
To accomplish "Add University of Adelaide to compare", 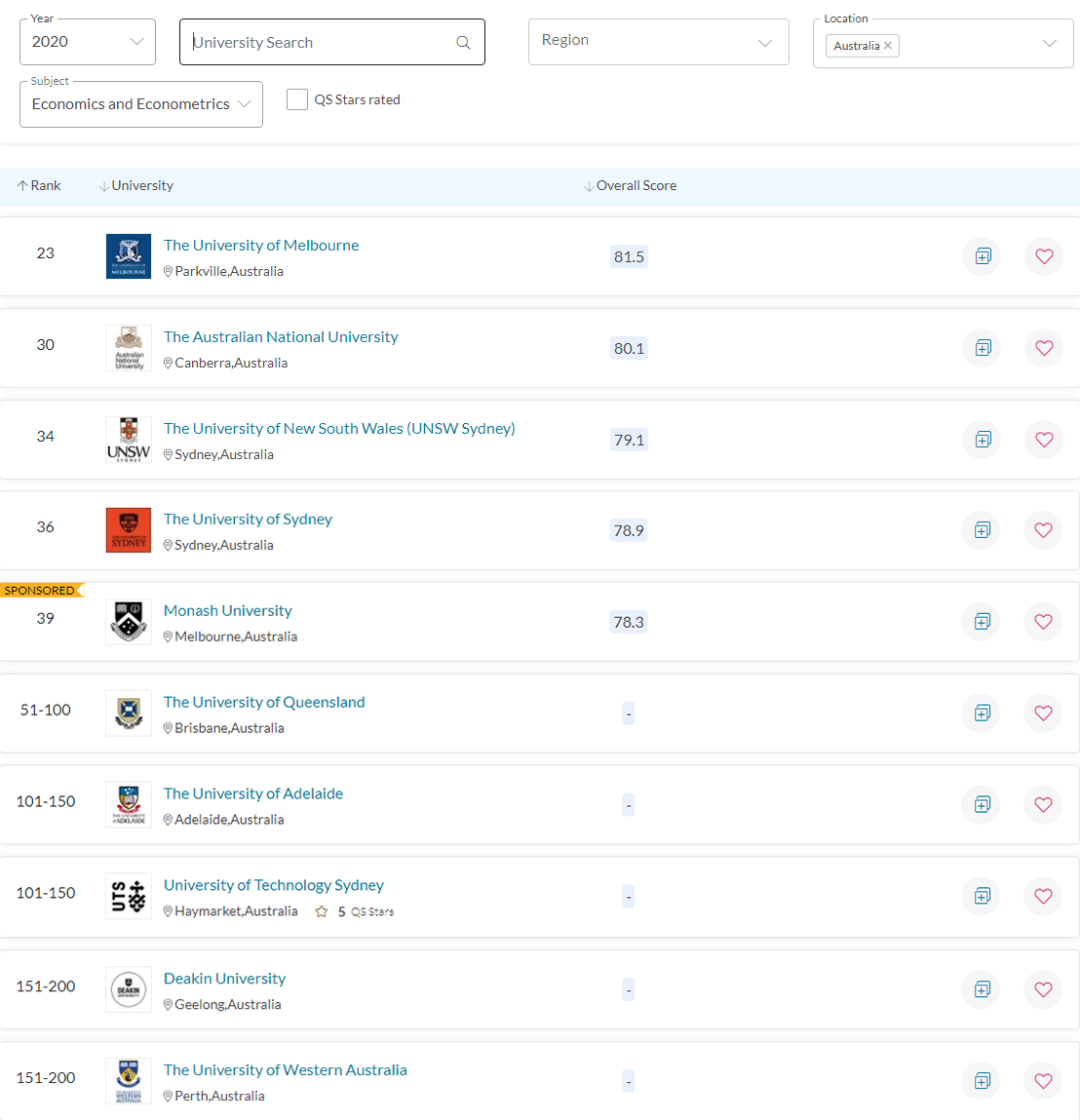I will 983,804.
